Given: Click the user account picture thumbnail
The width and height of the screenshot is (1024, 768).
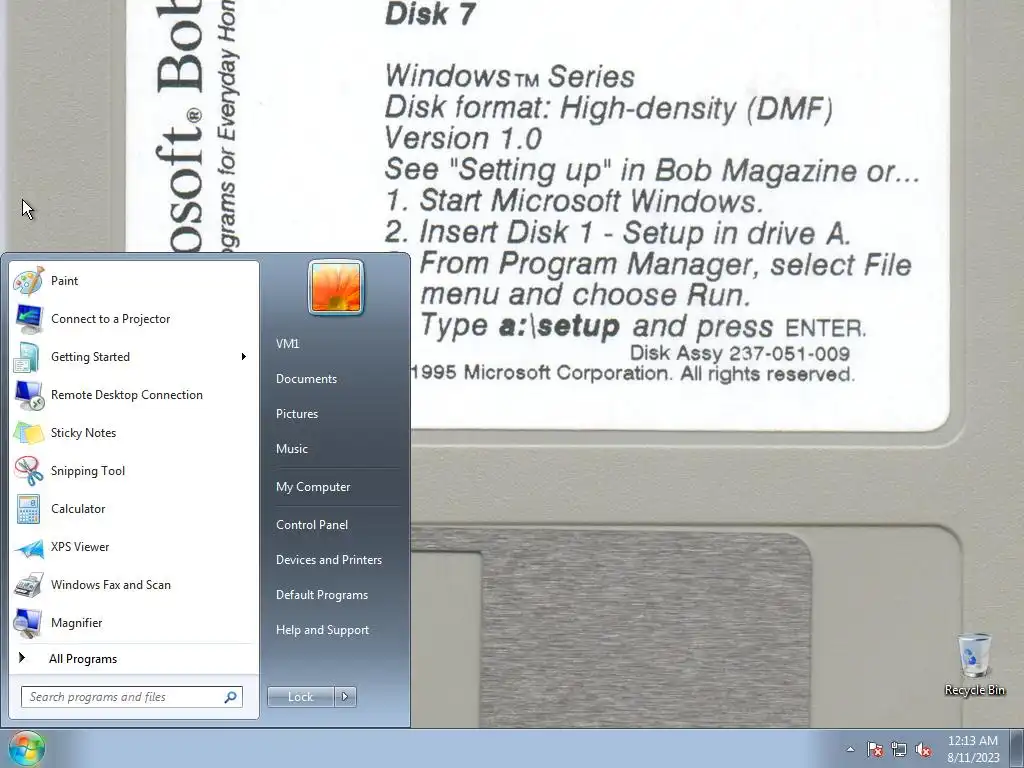Looking at the screenshot, I should [336, 287].
